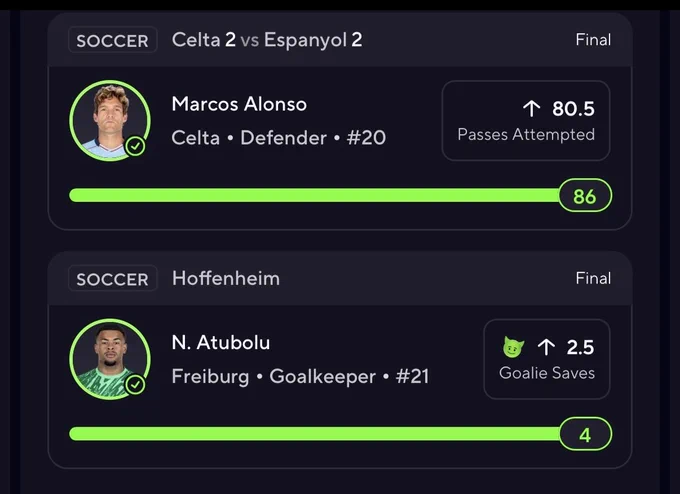Click the Marcos Alonso player name
This screenshot has height=494, width=680.
pyautogui.click(x=239, y=104)
